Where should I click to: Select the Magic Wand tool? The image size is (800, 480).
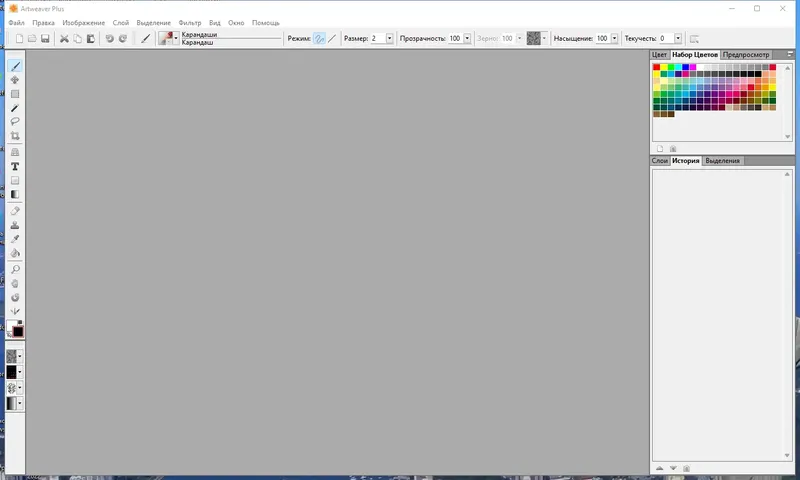[x=15, y=108]
